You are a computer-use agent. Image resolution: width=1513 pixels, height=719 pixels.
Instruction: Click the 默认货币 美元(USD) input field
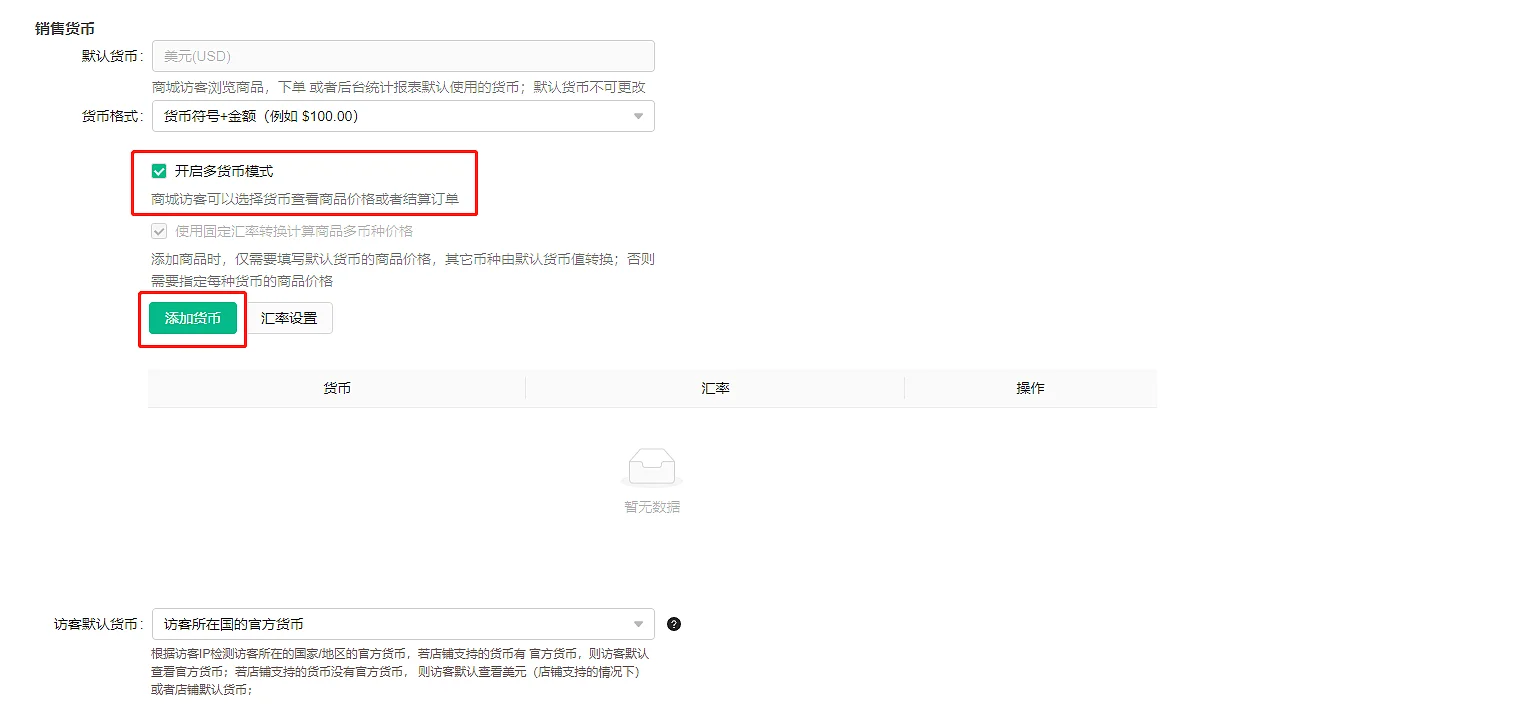tap(403, 56)
